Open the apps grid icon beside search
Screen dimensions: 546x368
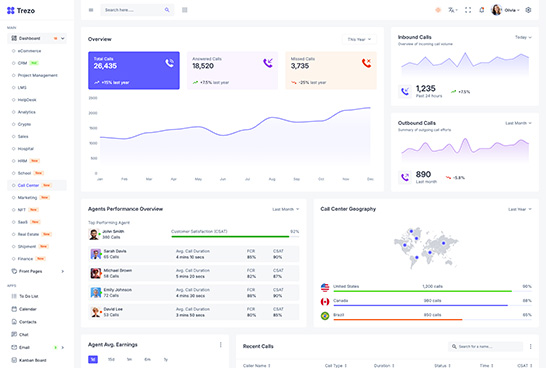click(185, 10)
